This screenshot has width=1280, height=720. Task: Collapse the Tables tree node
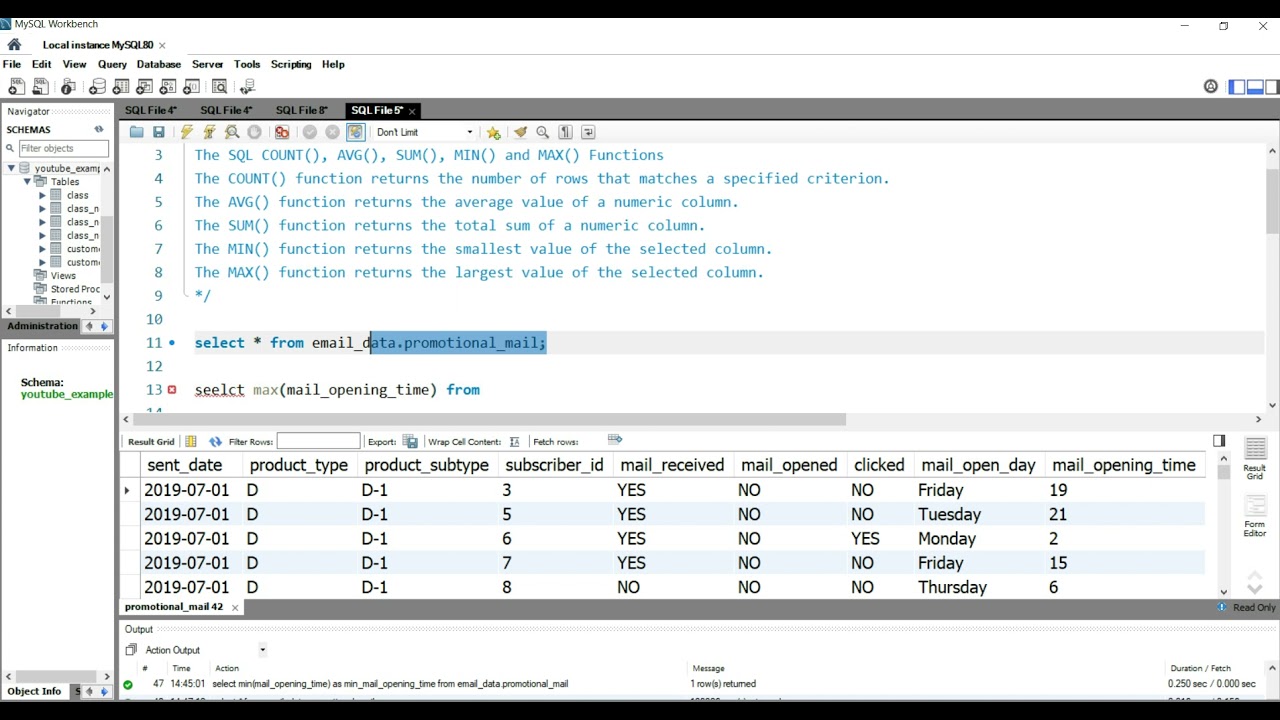28,182
